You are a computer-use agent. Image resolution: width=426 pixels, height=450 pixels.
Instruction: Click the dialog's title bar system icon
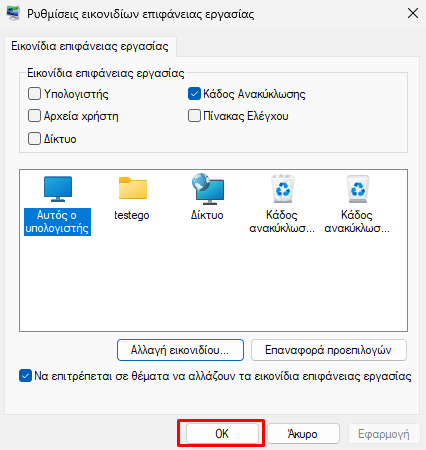pyautogui.click(x=13, y=13)
